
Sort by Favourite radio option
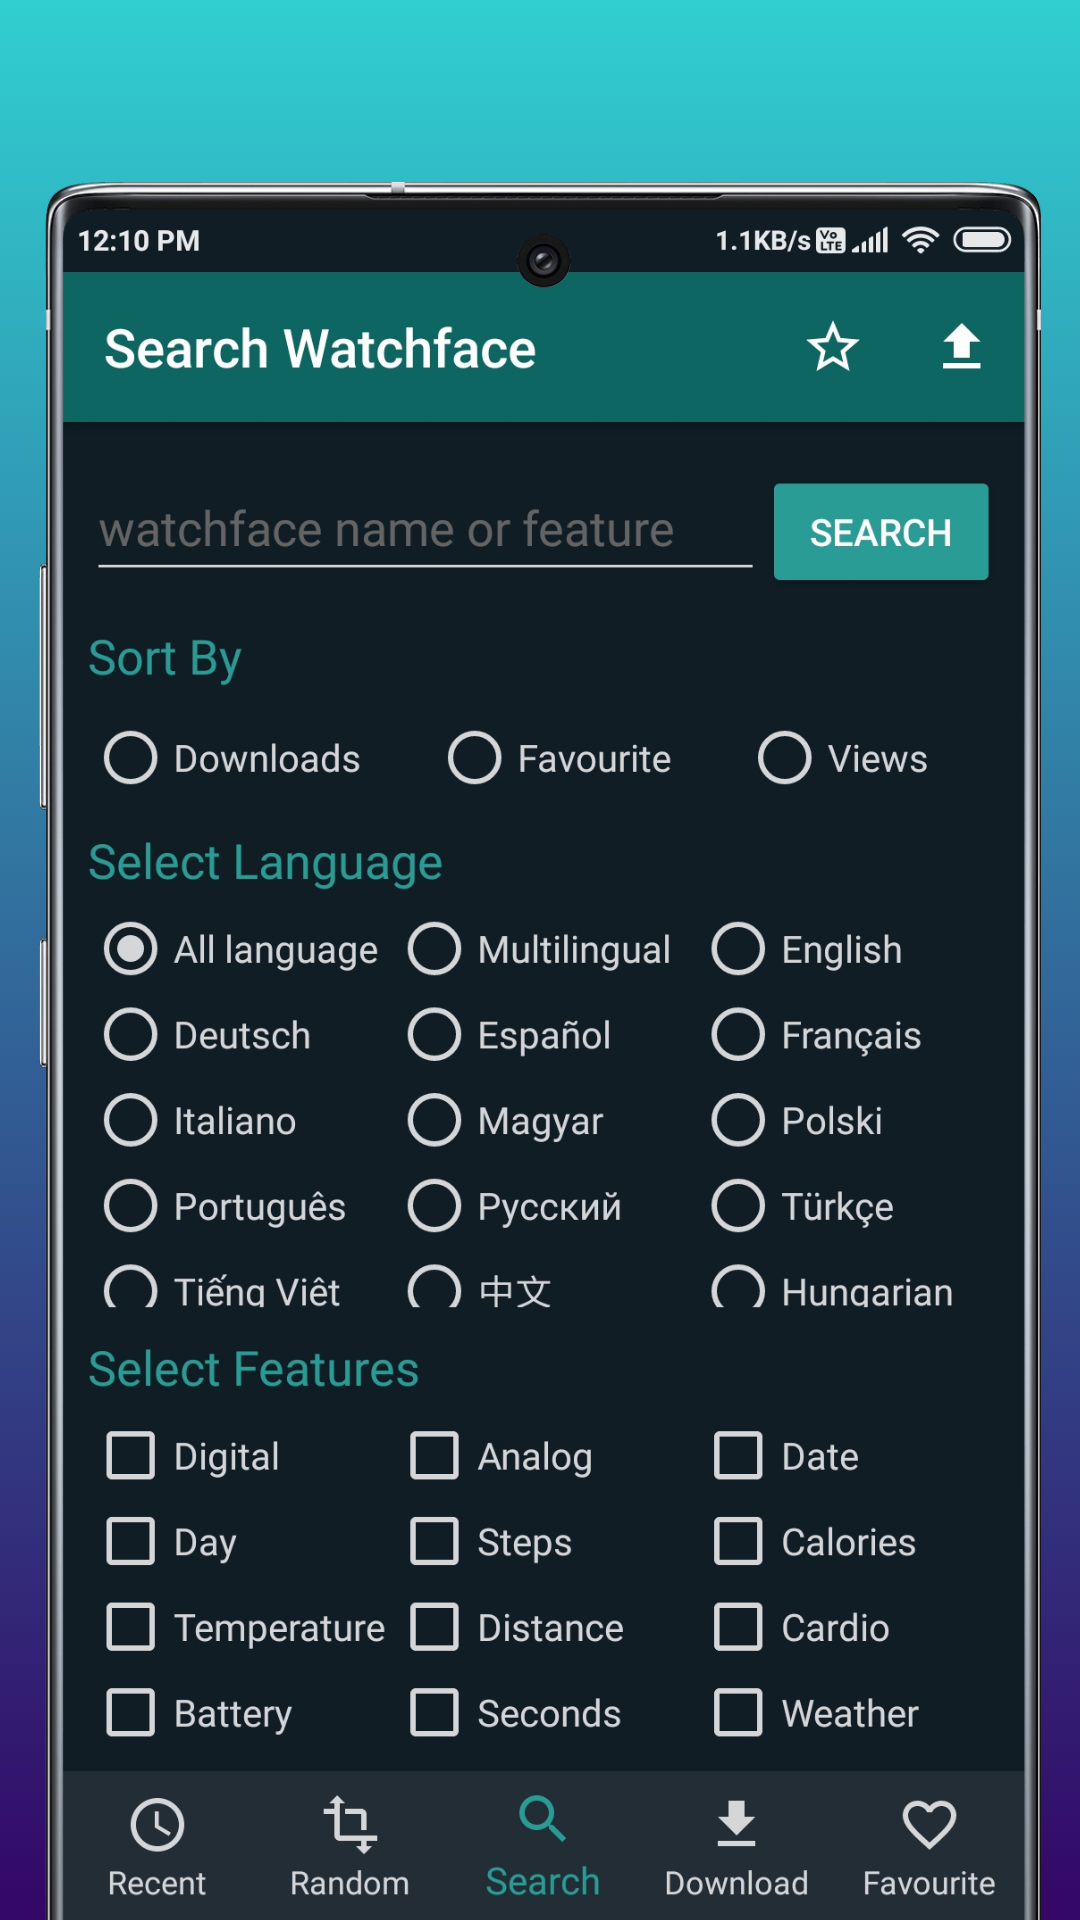coord(475,758)
